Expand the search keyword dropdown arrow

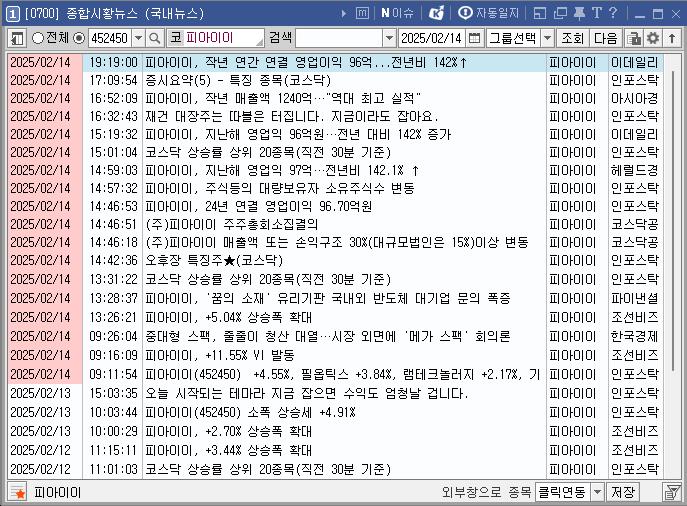(389, 39)
